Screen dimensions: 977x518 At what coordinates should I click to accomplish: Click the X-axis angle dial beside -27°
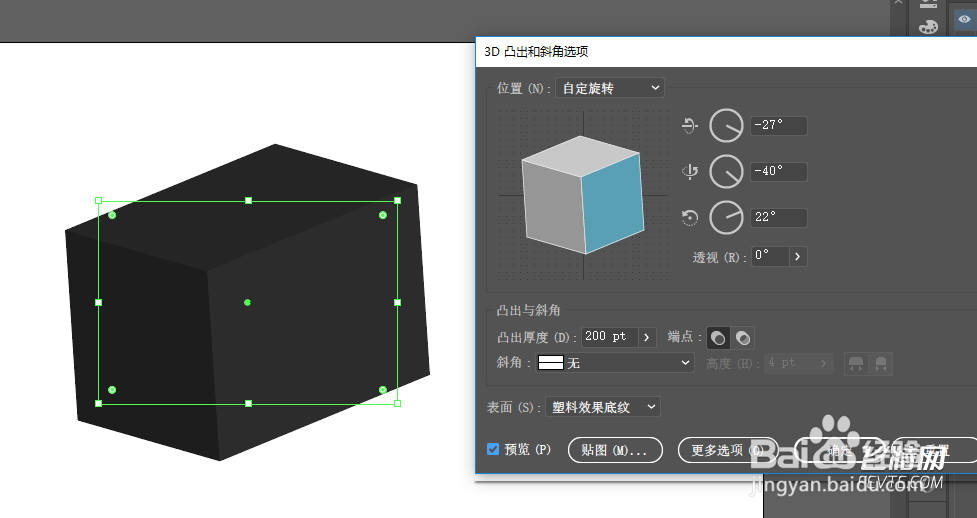pyautogui.click(x=727, y=125)
